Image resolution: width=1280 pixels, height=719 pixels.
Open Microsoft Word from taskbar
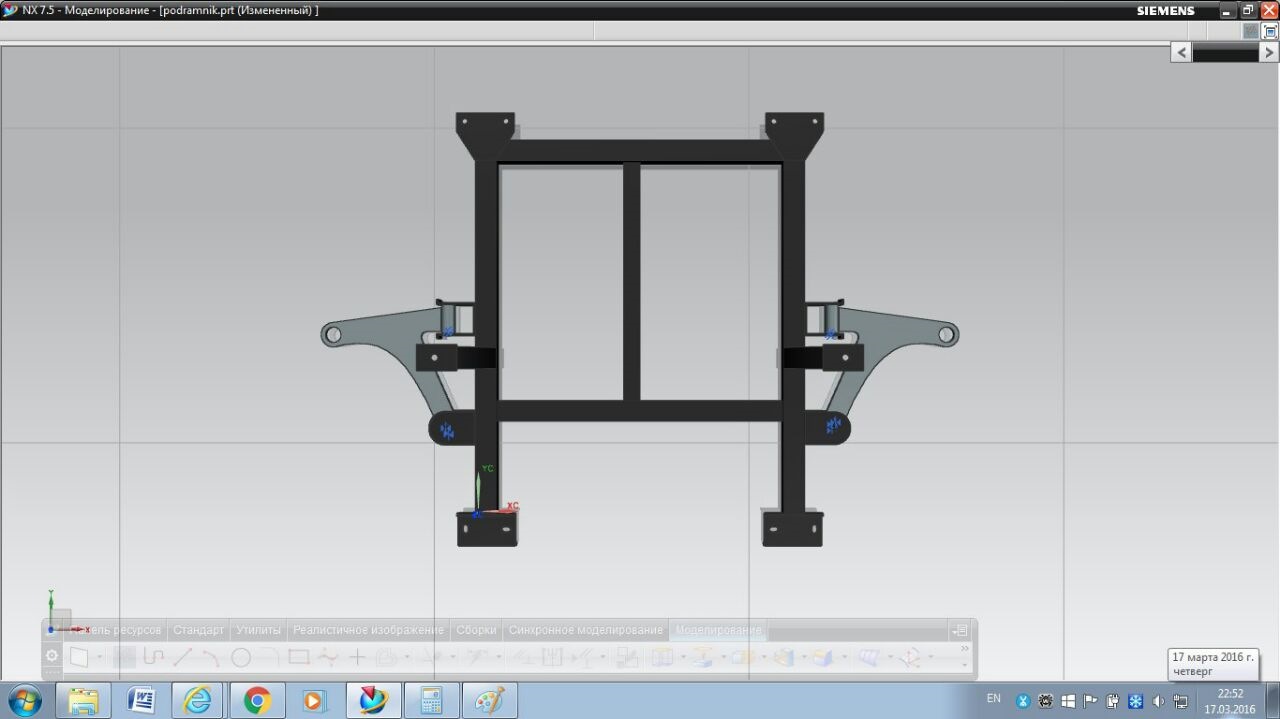point(141,701)
